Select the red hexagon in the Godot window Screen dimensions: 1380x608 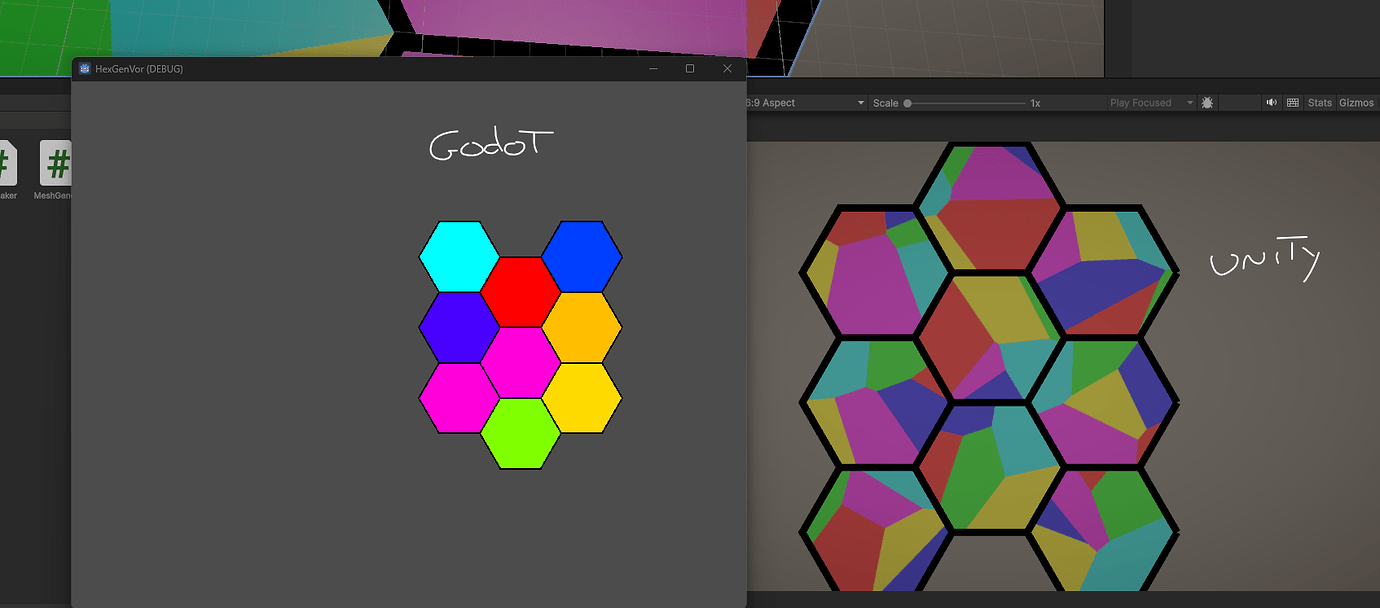coord(521,293)
